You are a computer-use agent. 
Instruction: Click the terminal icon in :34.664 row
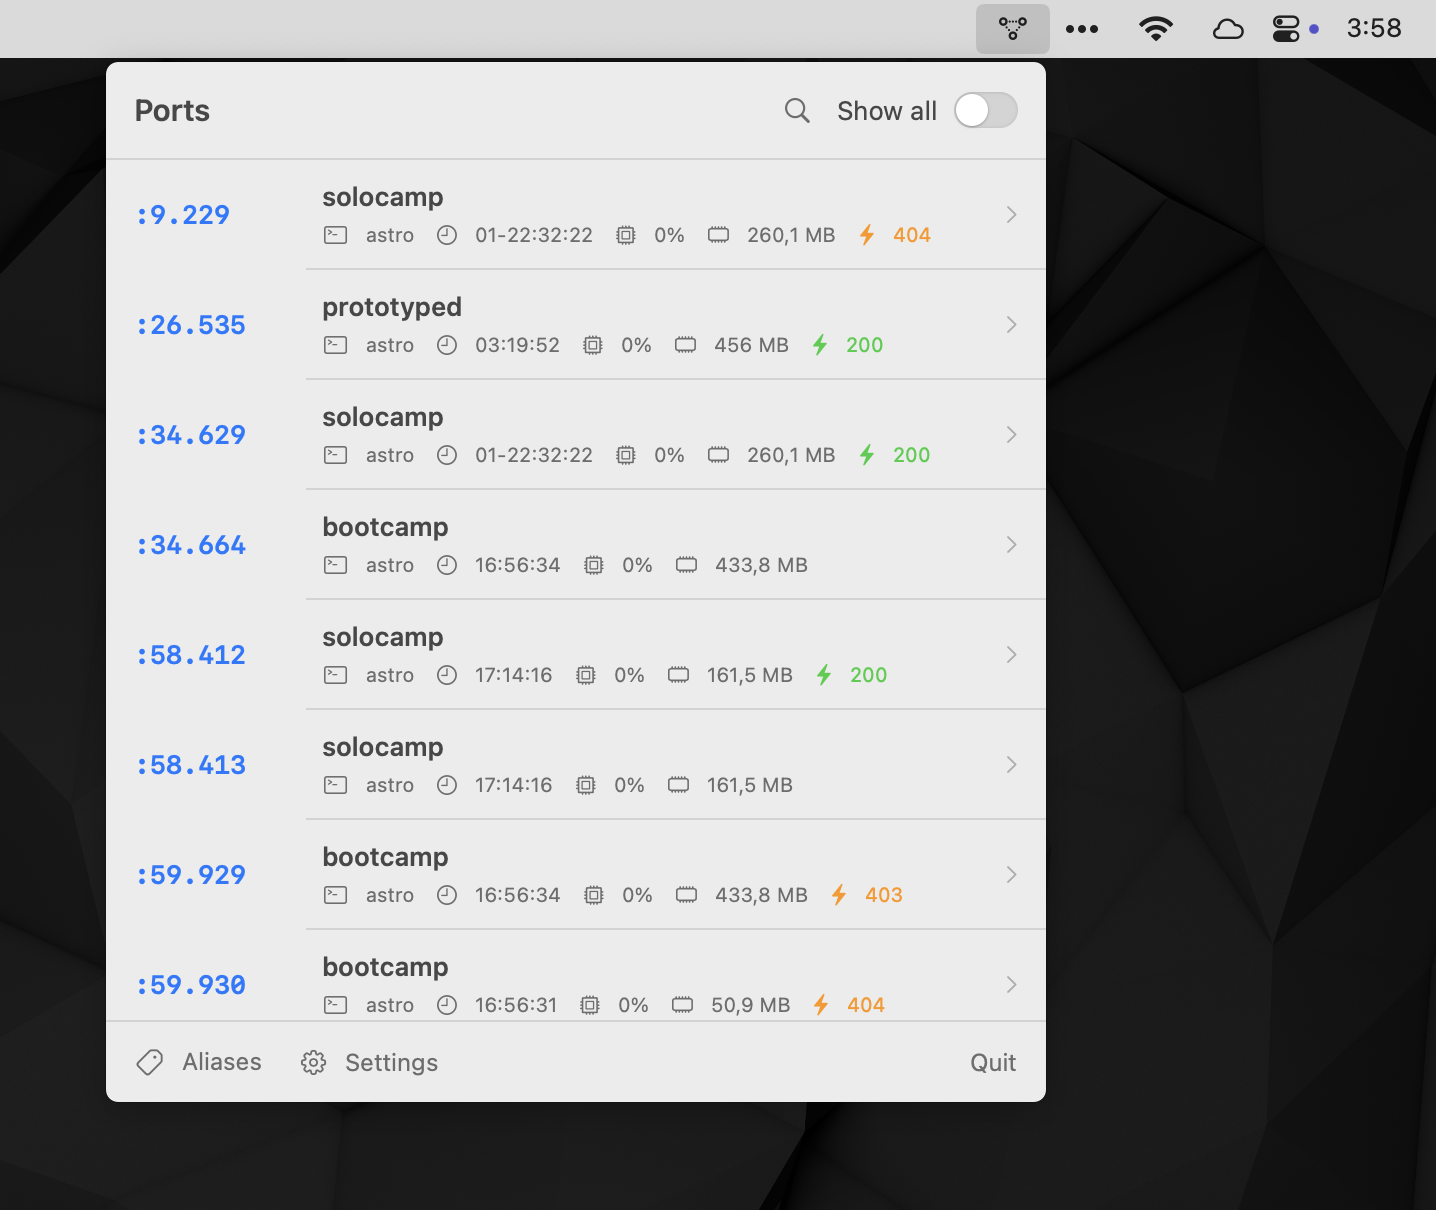click(x=336, y=565)
